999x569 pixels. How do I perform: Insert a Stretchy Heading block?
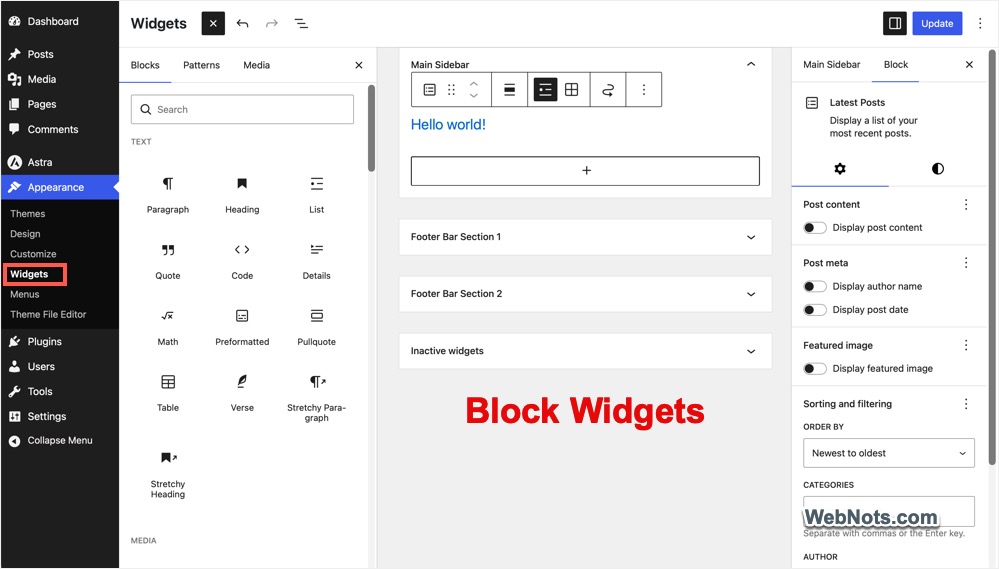pyautogui.click(x=168, y=475)
